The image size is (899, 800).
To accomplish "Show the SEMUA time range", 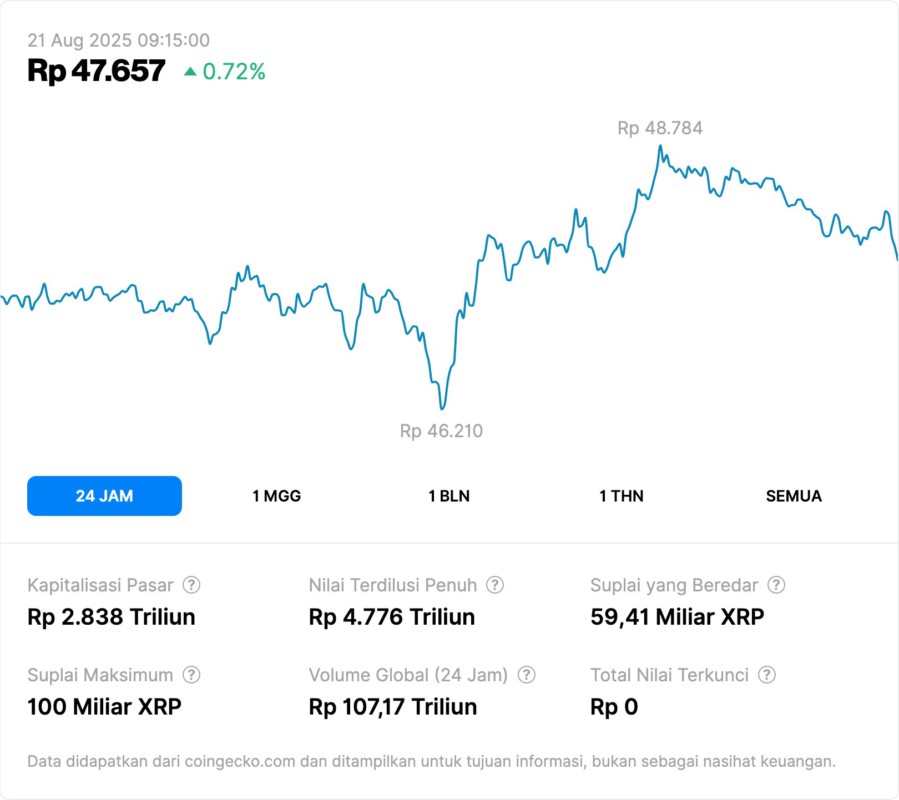I will (x=794, y=496).
